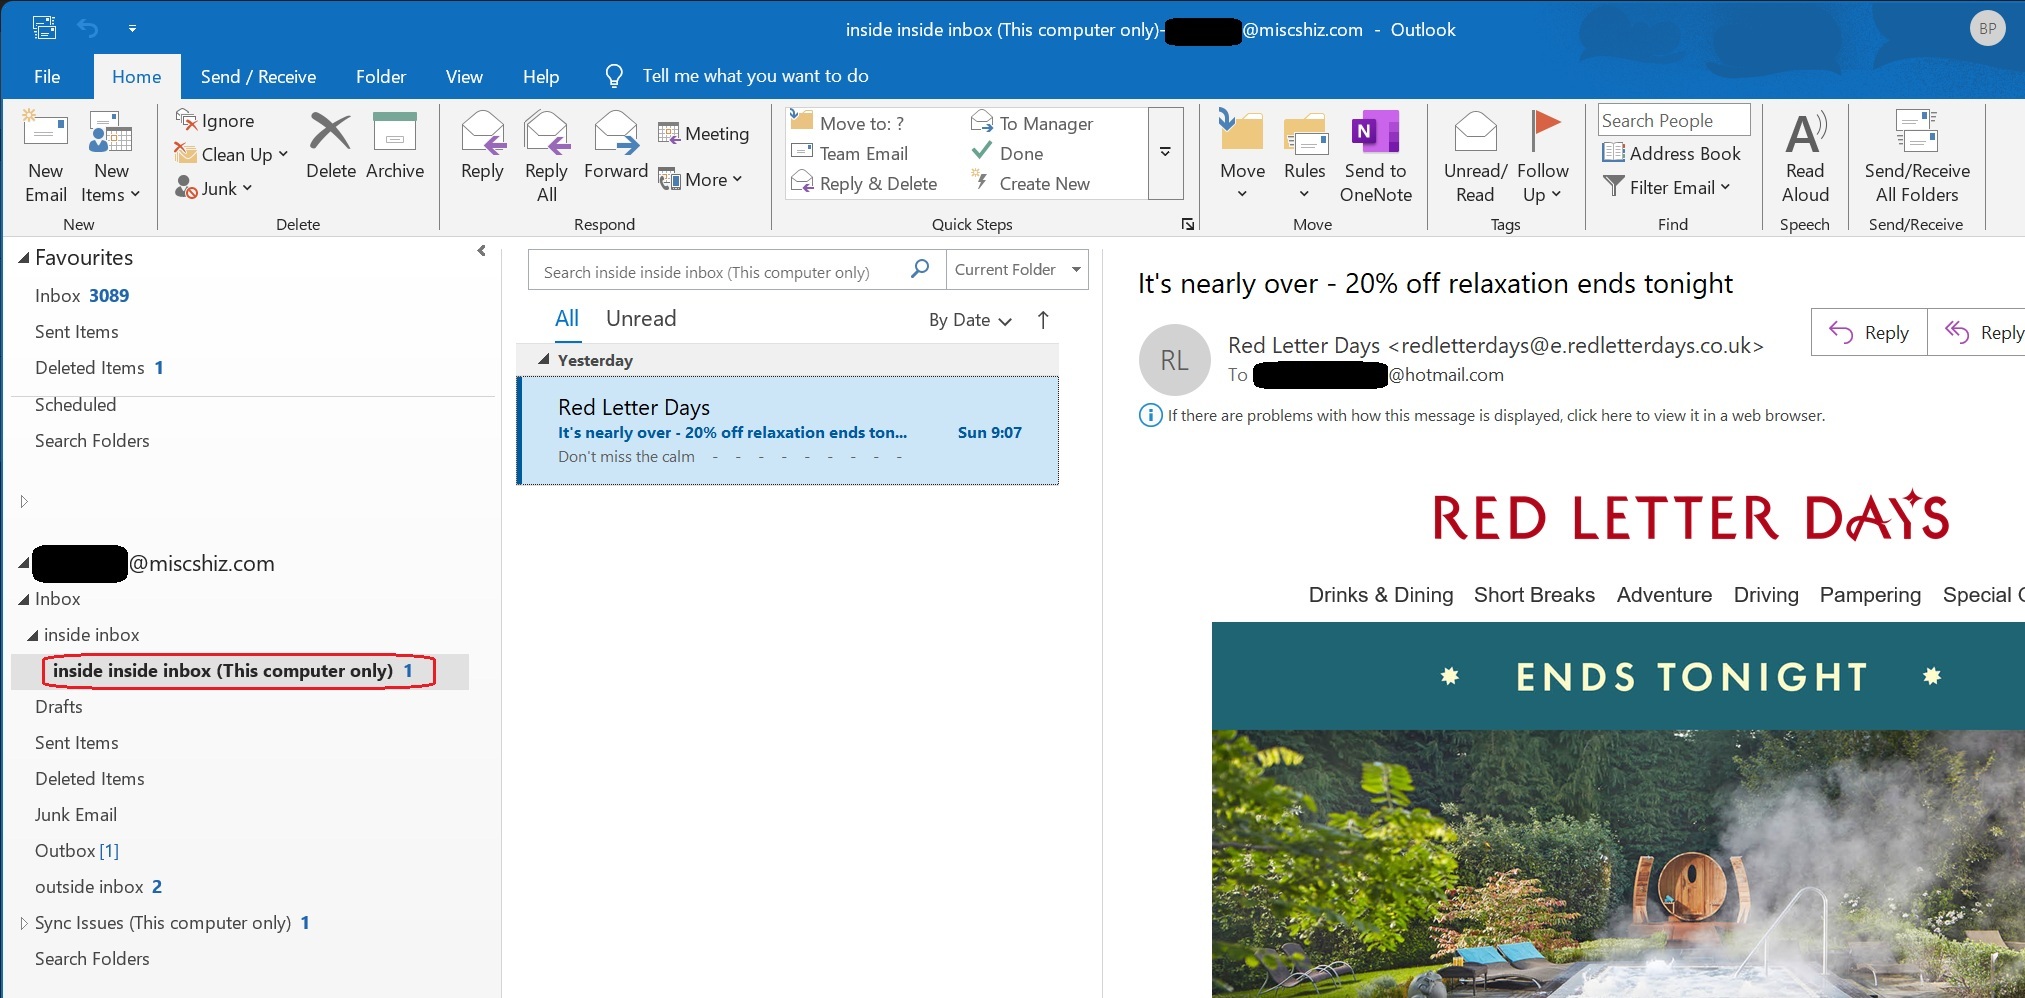Create a New Email

point(46,156)
